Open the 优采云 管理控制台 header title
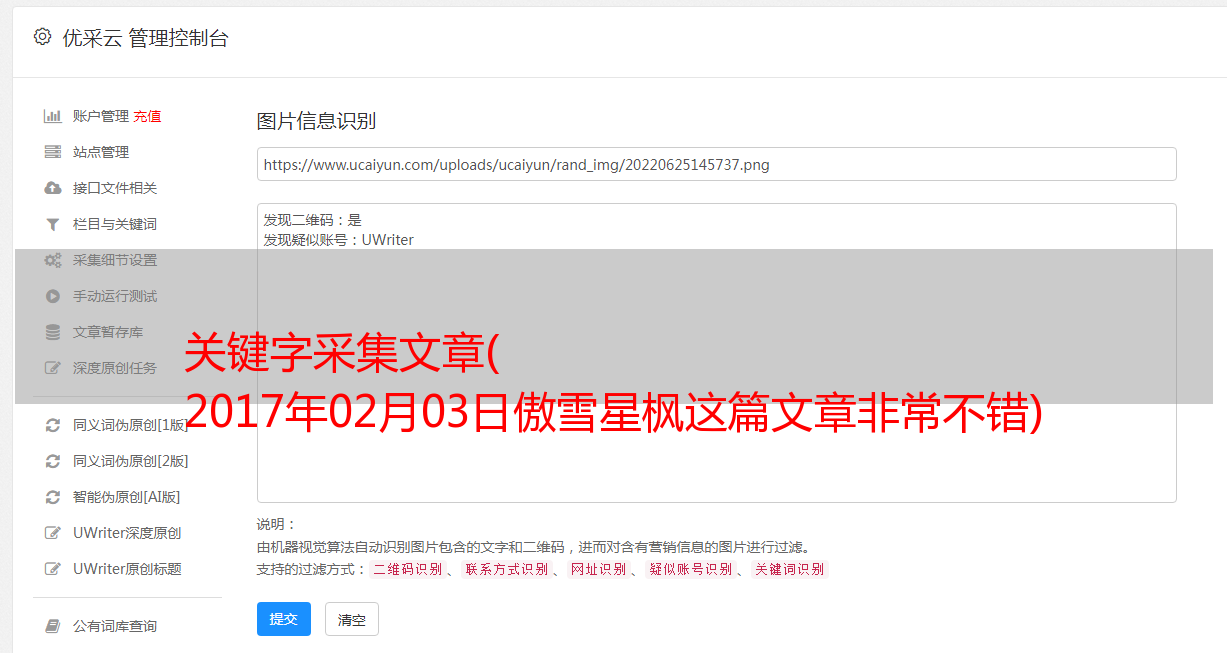This screenshot has width=1227, height=653. coord(145,38)
